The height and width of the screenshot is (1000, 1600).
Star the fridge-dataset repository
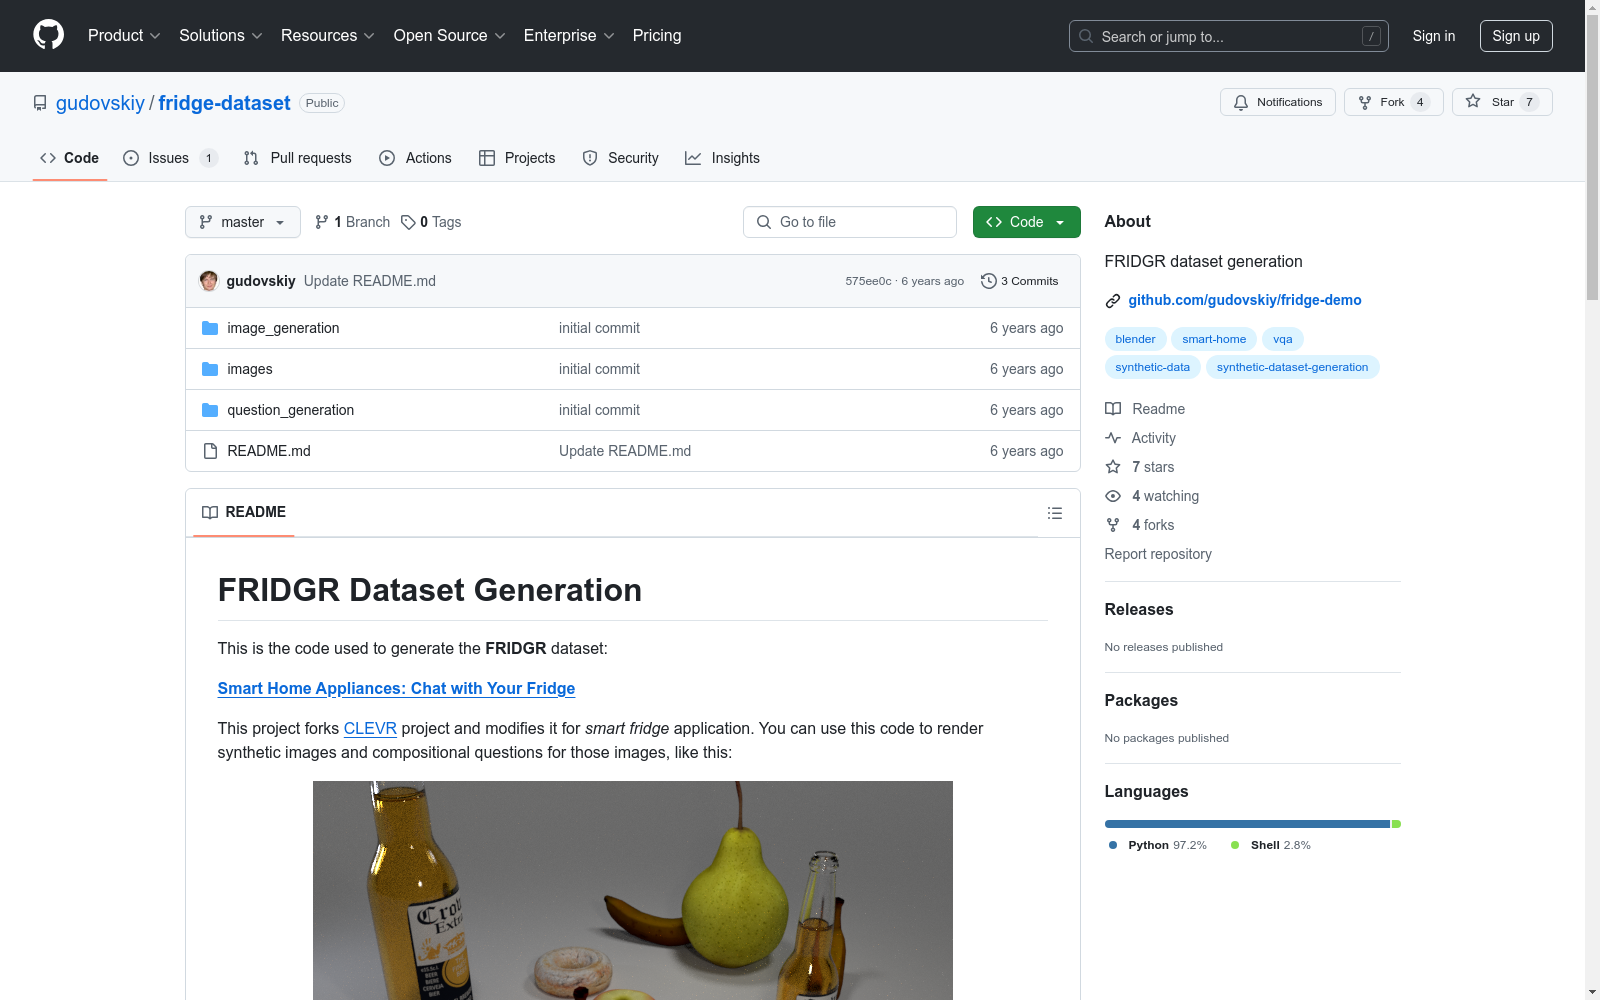1502,102
